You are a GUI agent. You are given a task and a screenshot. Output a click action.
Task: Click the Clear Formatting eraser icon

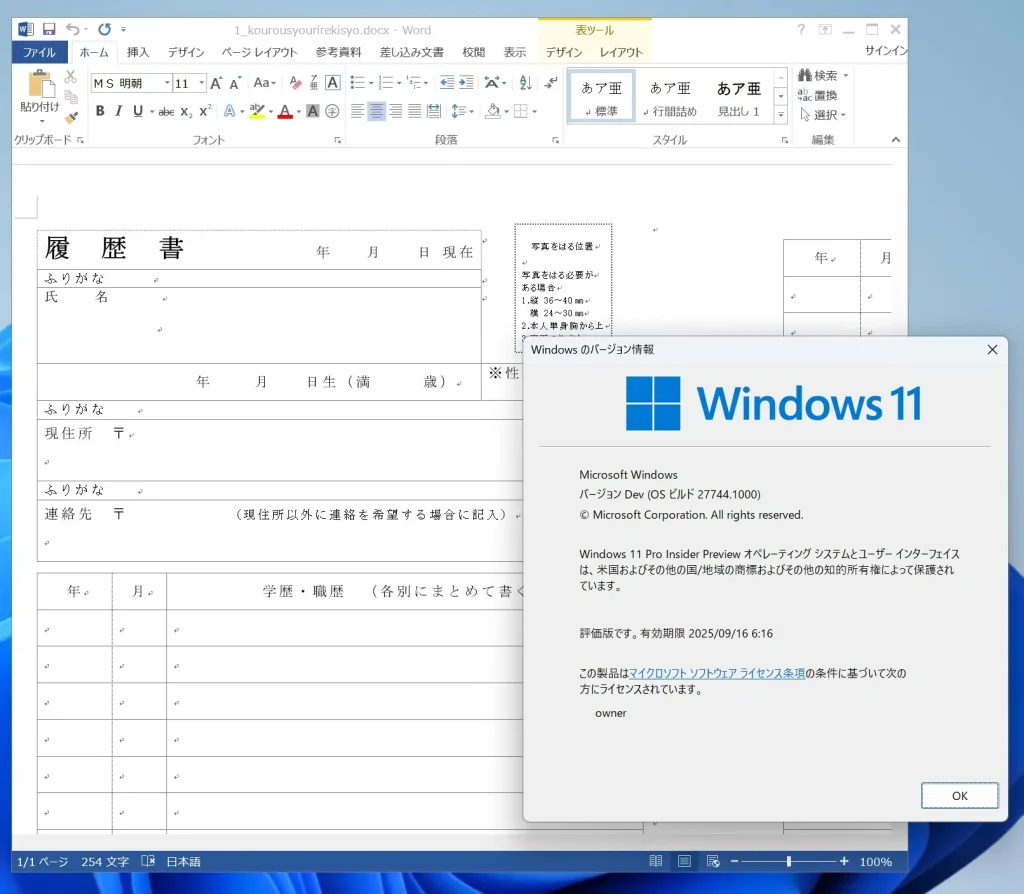295,83
